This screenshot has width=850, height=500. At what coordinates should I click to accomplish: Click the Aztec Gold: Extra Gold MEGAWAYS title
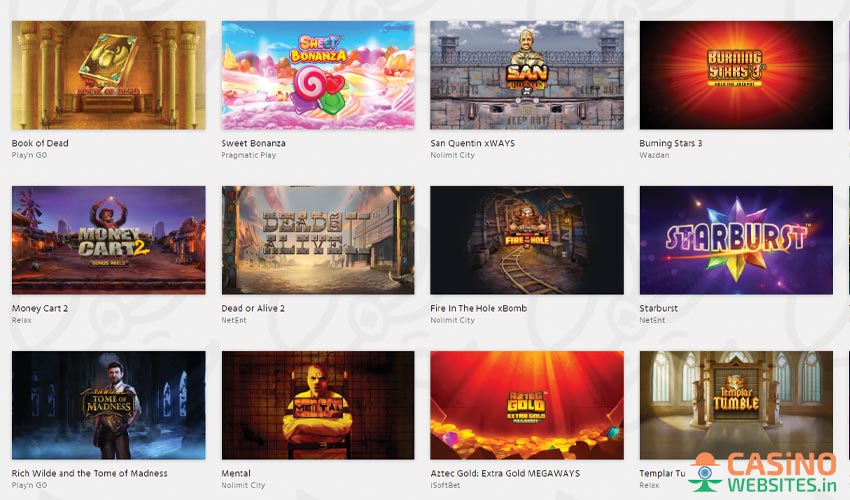tap(505, 473)
